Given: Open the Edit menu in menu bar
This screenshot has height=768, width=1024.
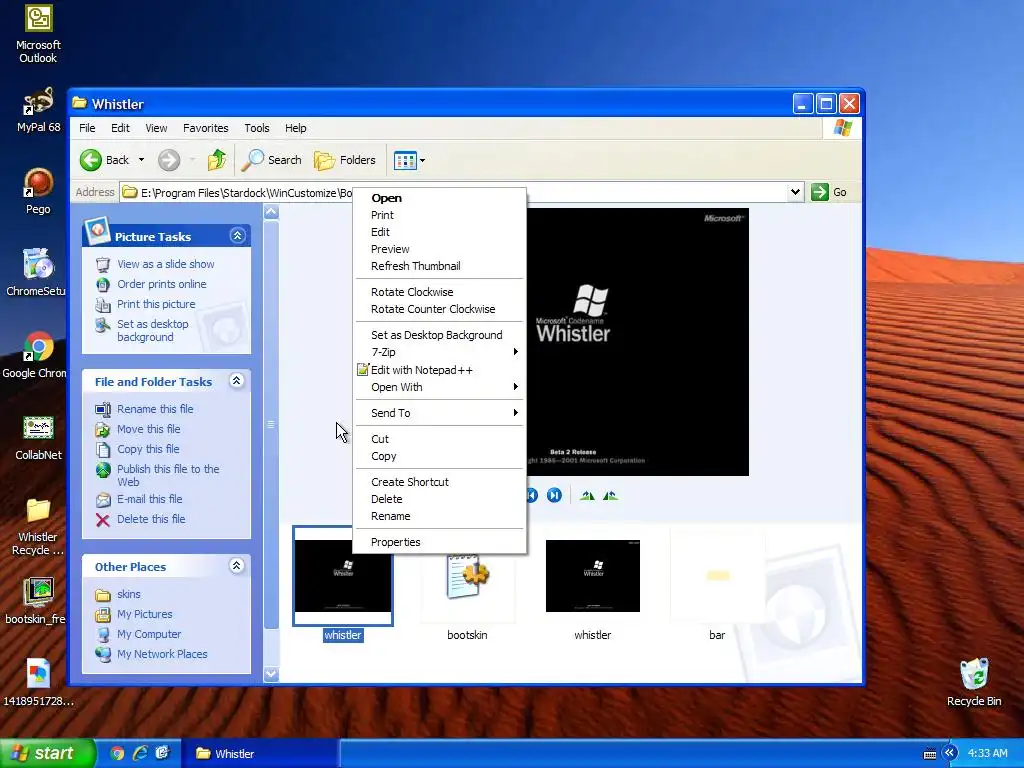Looking at the screenshot, I should (120, 128).
